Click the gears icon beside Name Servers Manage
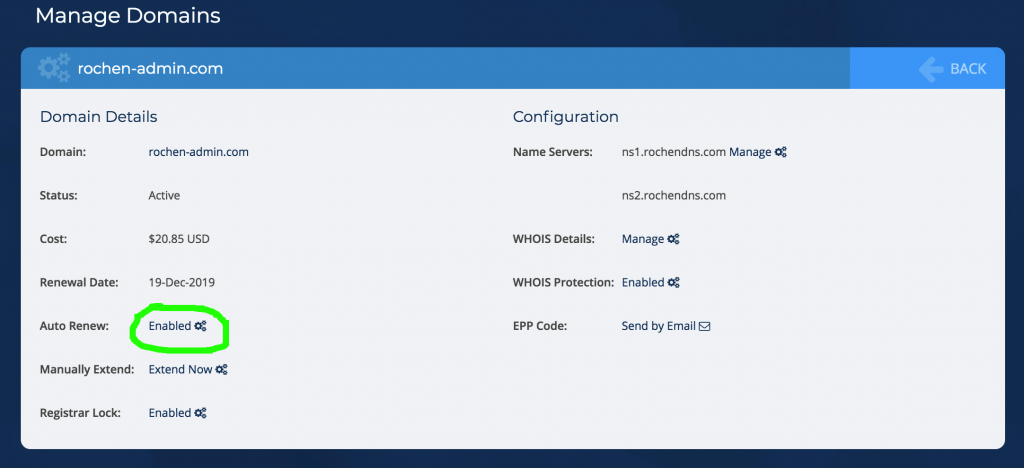The image size is (1024, 468). [x=780, y=152]
